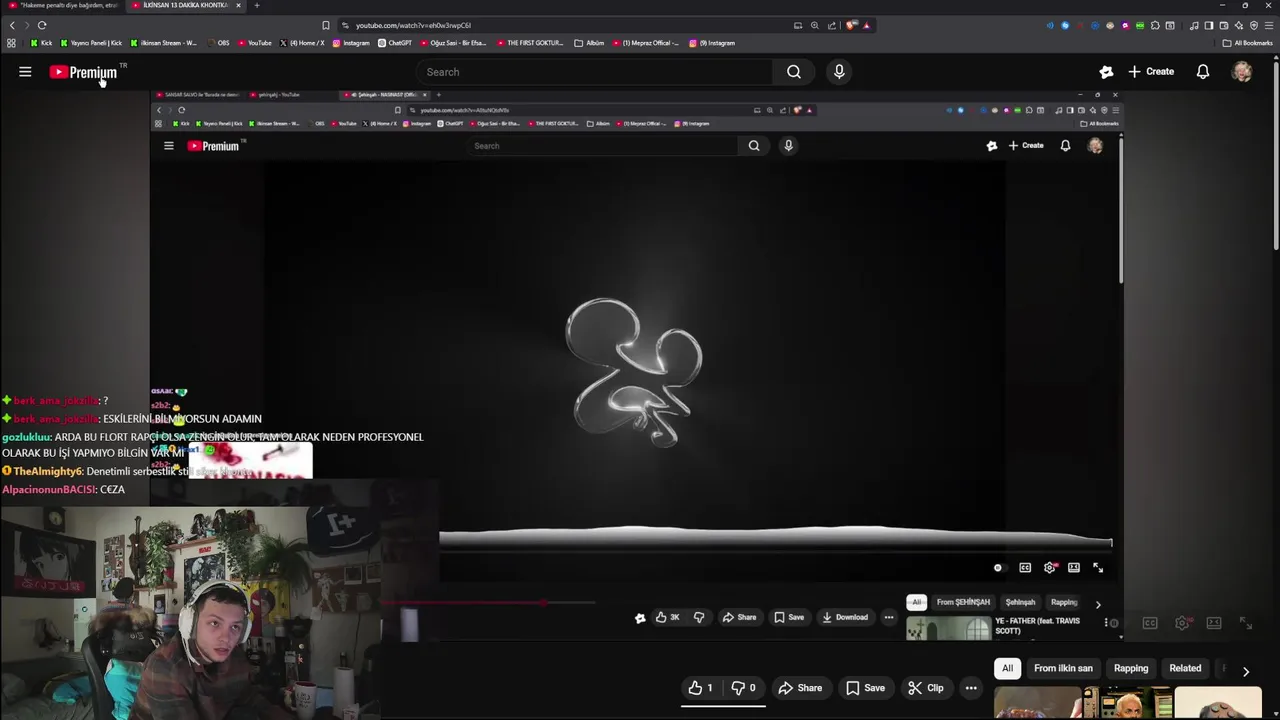Open 'YE - FATHER' recommended video thumbnail

[948, 628]
